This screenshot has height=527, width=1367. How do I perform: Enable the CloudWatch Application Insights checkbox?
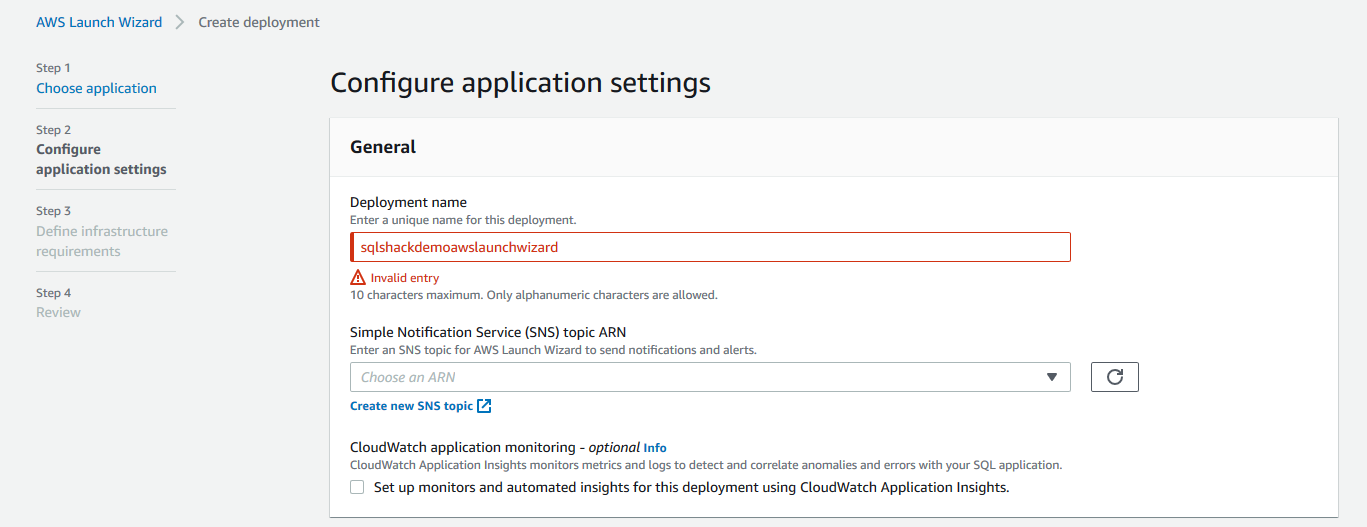click(357, 488)
